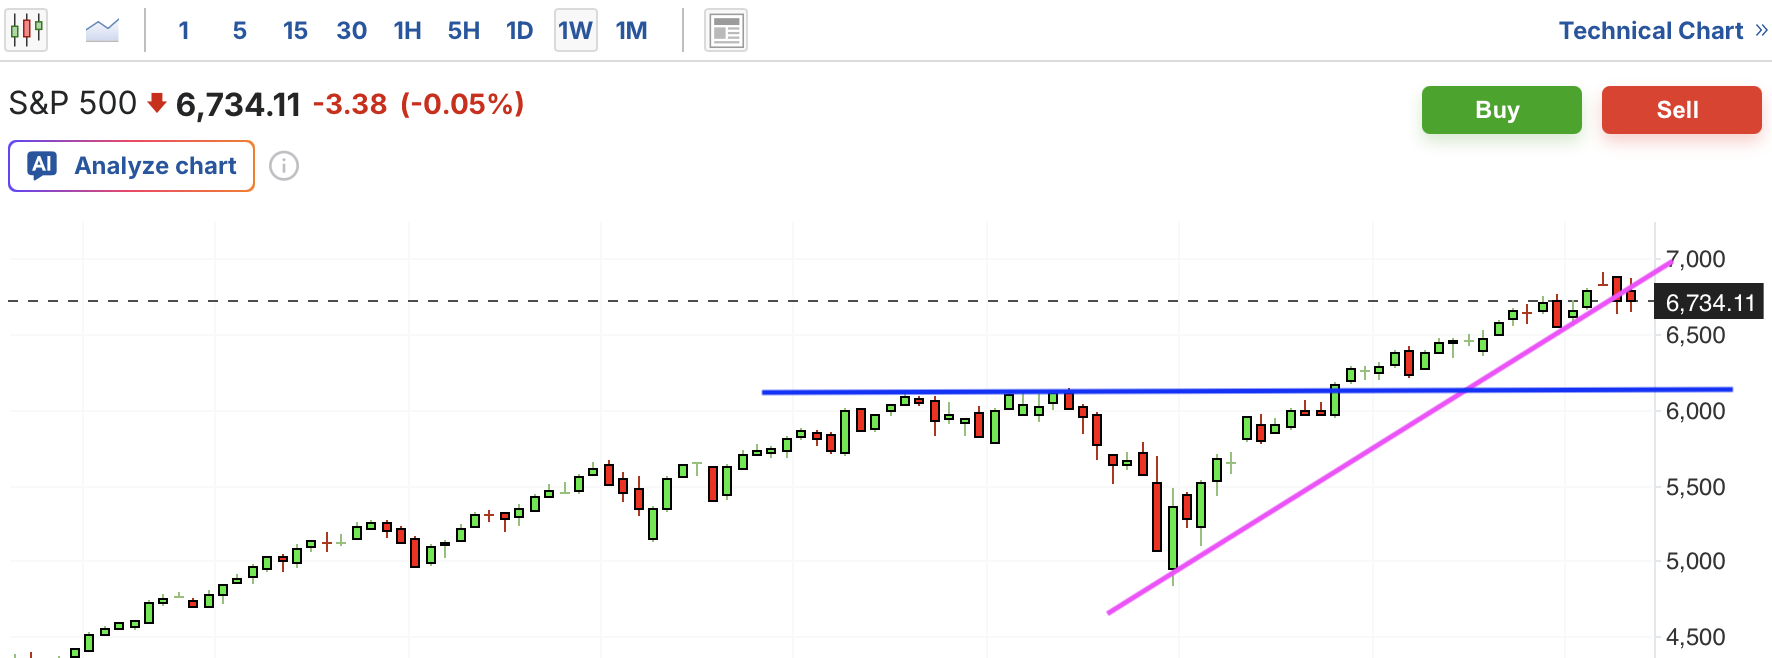Set chart interval to 5H
The height and width of the screenshot is (658, 1772).
[x=463, y=31]
